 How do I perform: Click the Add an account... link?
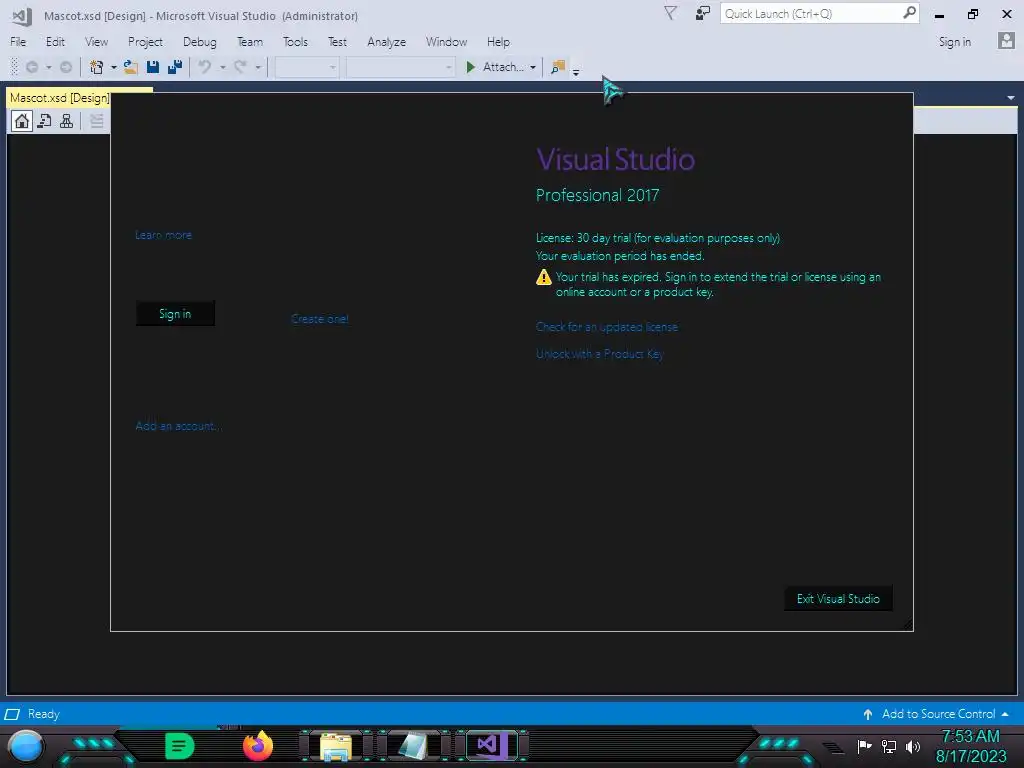click(178, 426)
